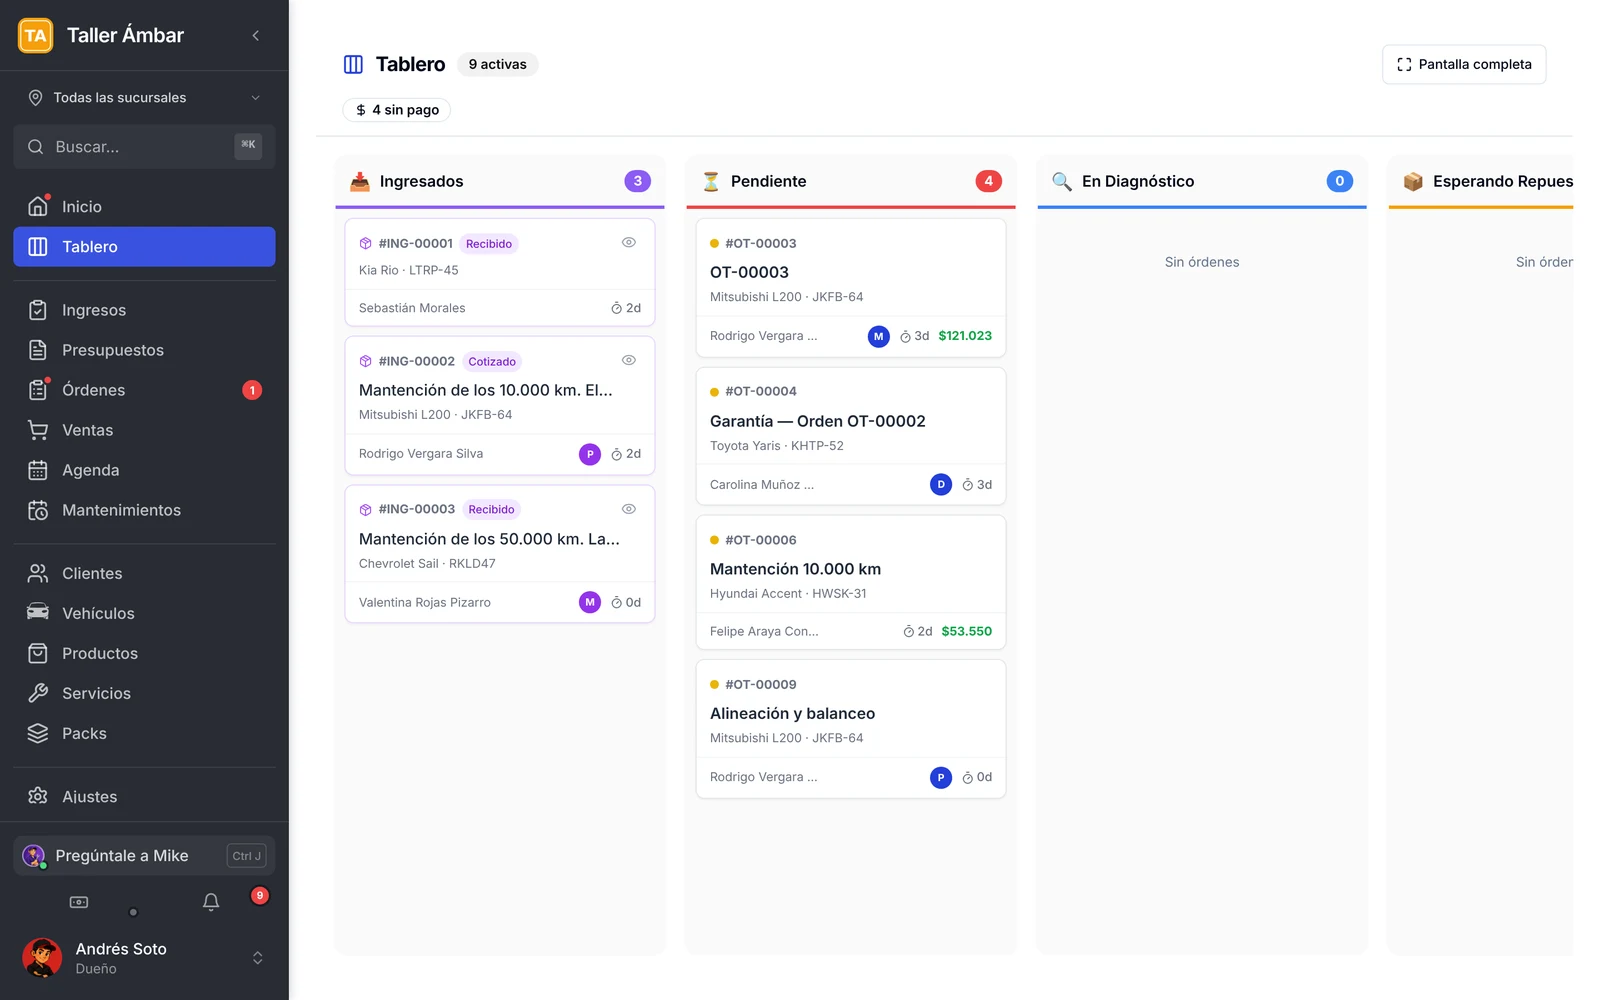
Task: Click the M avatar on card #OT-00003
Action: pos(879,337)
